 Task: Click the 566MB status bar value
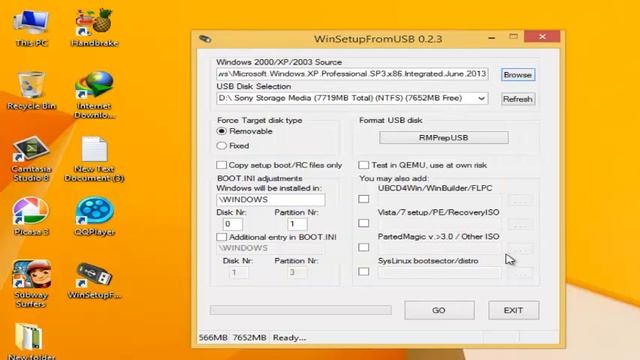(x=213, y=338)
